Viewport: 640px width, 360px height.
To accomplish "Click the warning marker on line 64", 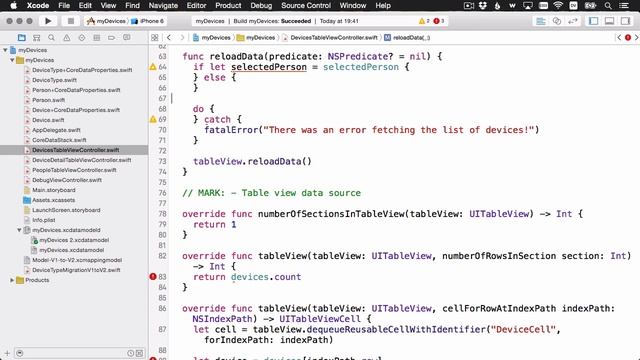I will 153,67.
